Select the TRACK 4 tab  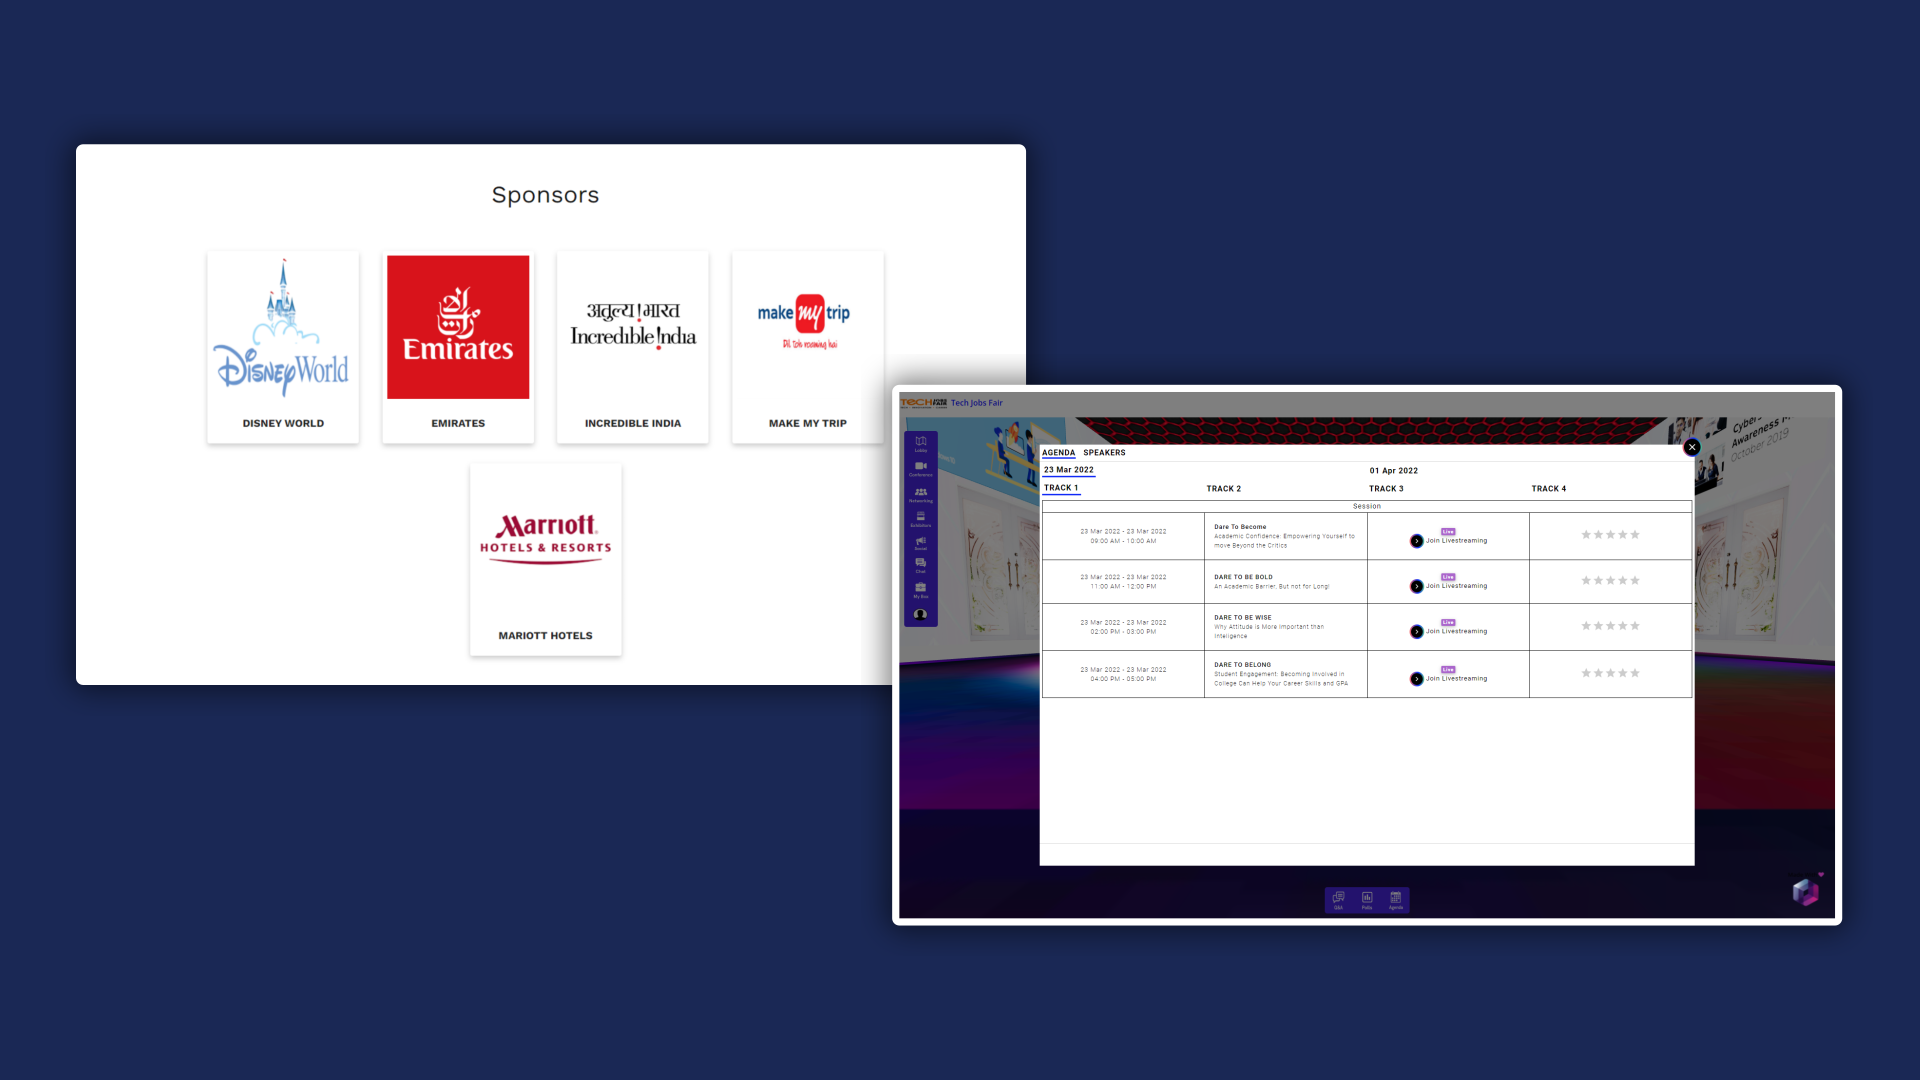click(1549, 489)
